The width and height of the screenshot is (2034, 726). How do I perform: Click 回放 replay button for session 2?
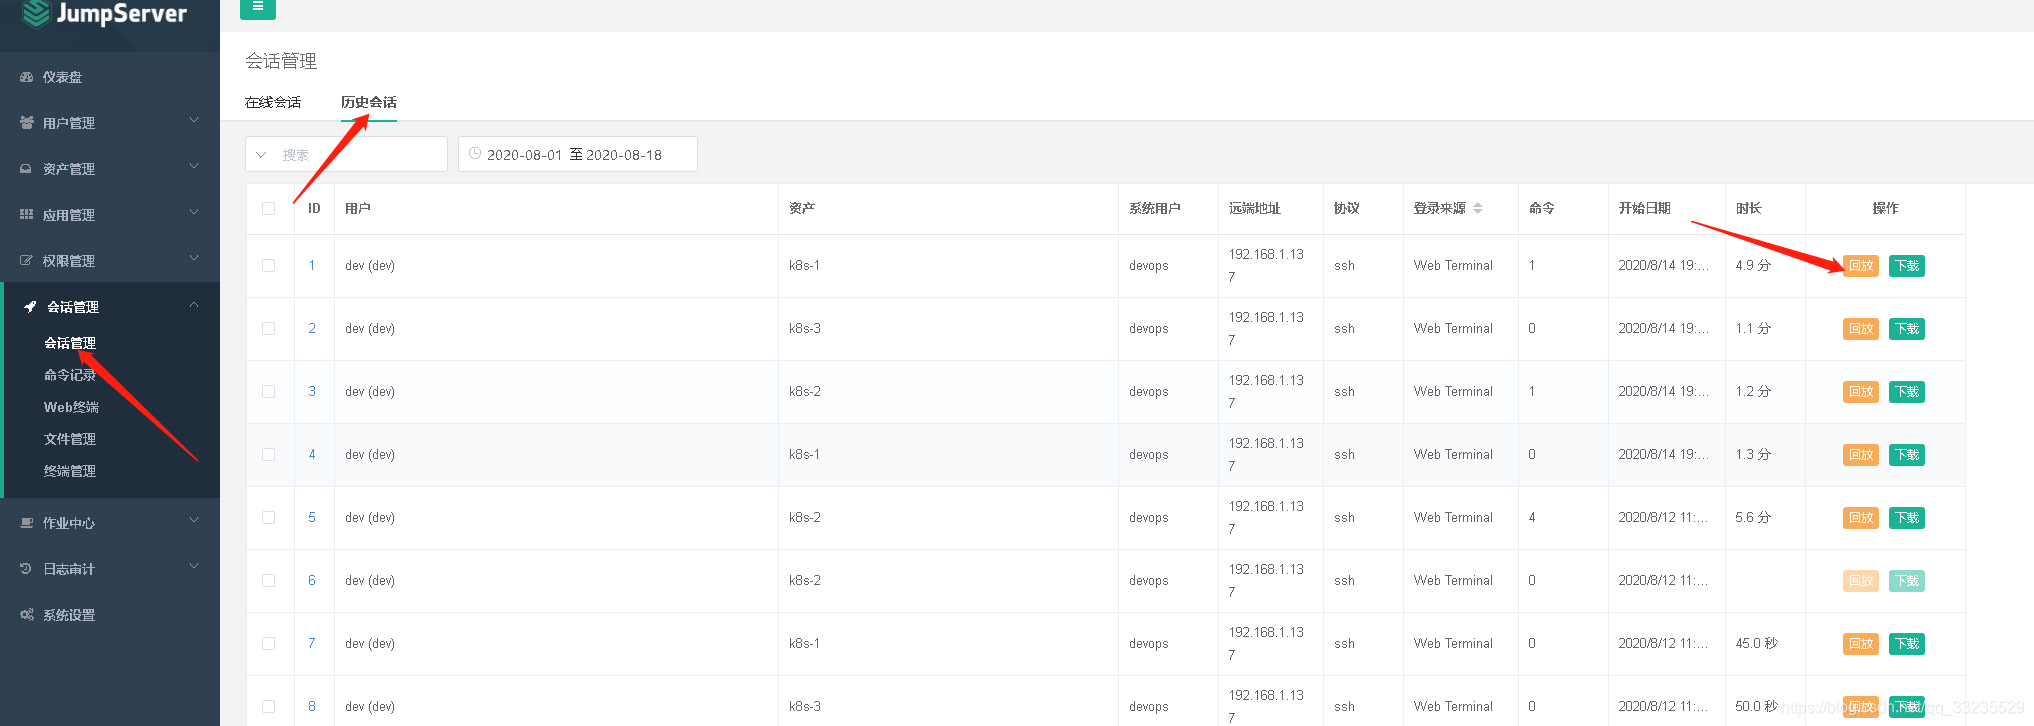(1861, 329)
